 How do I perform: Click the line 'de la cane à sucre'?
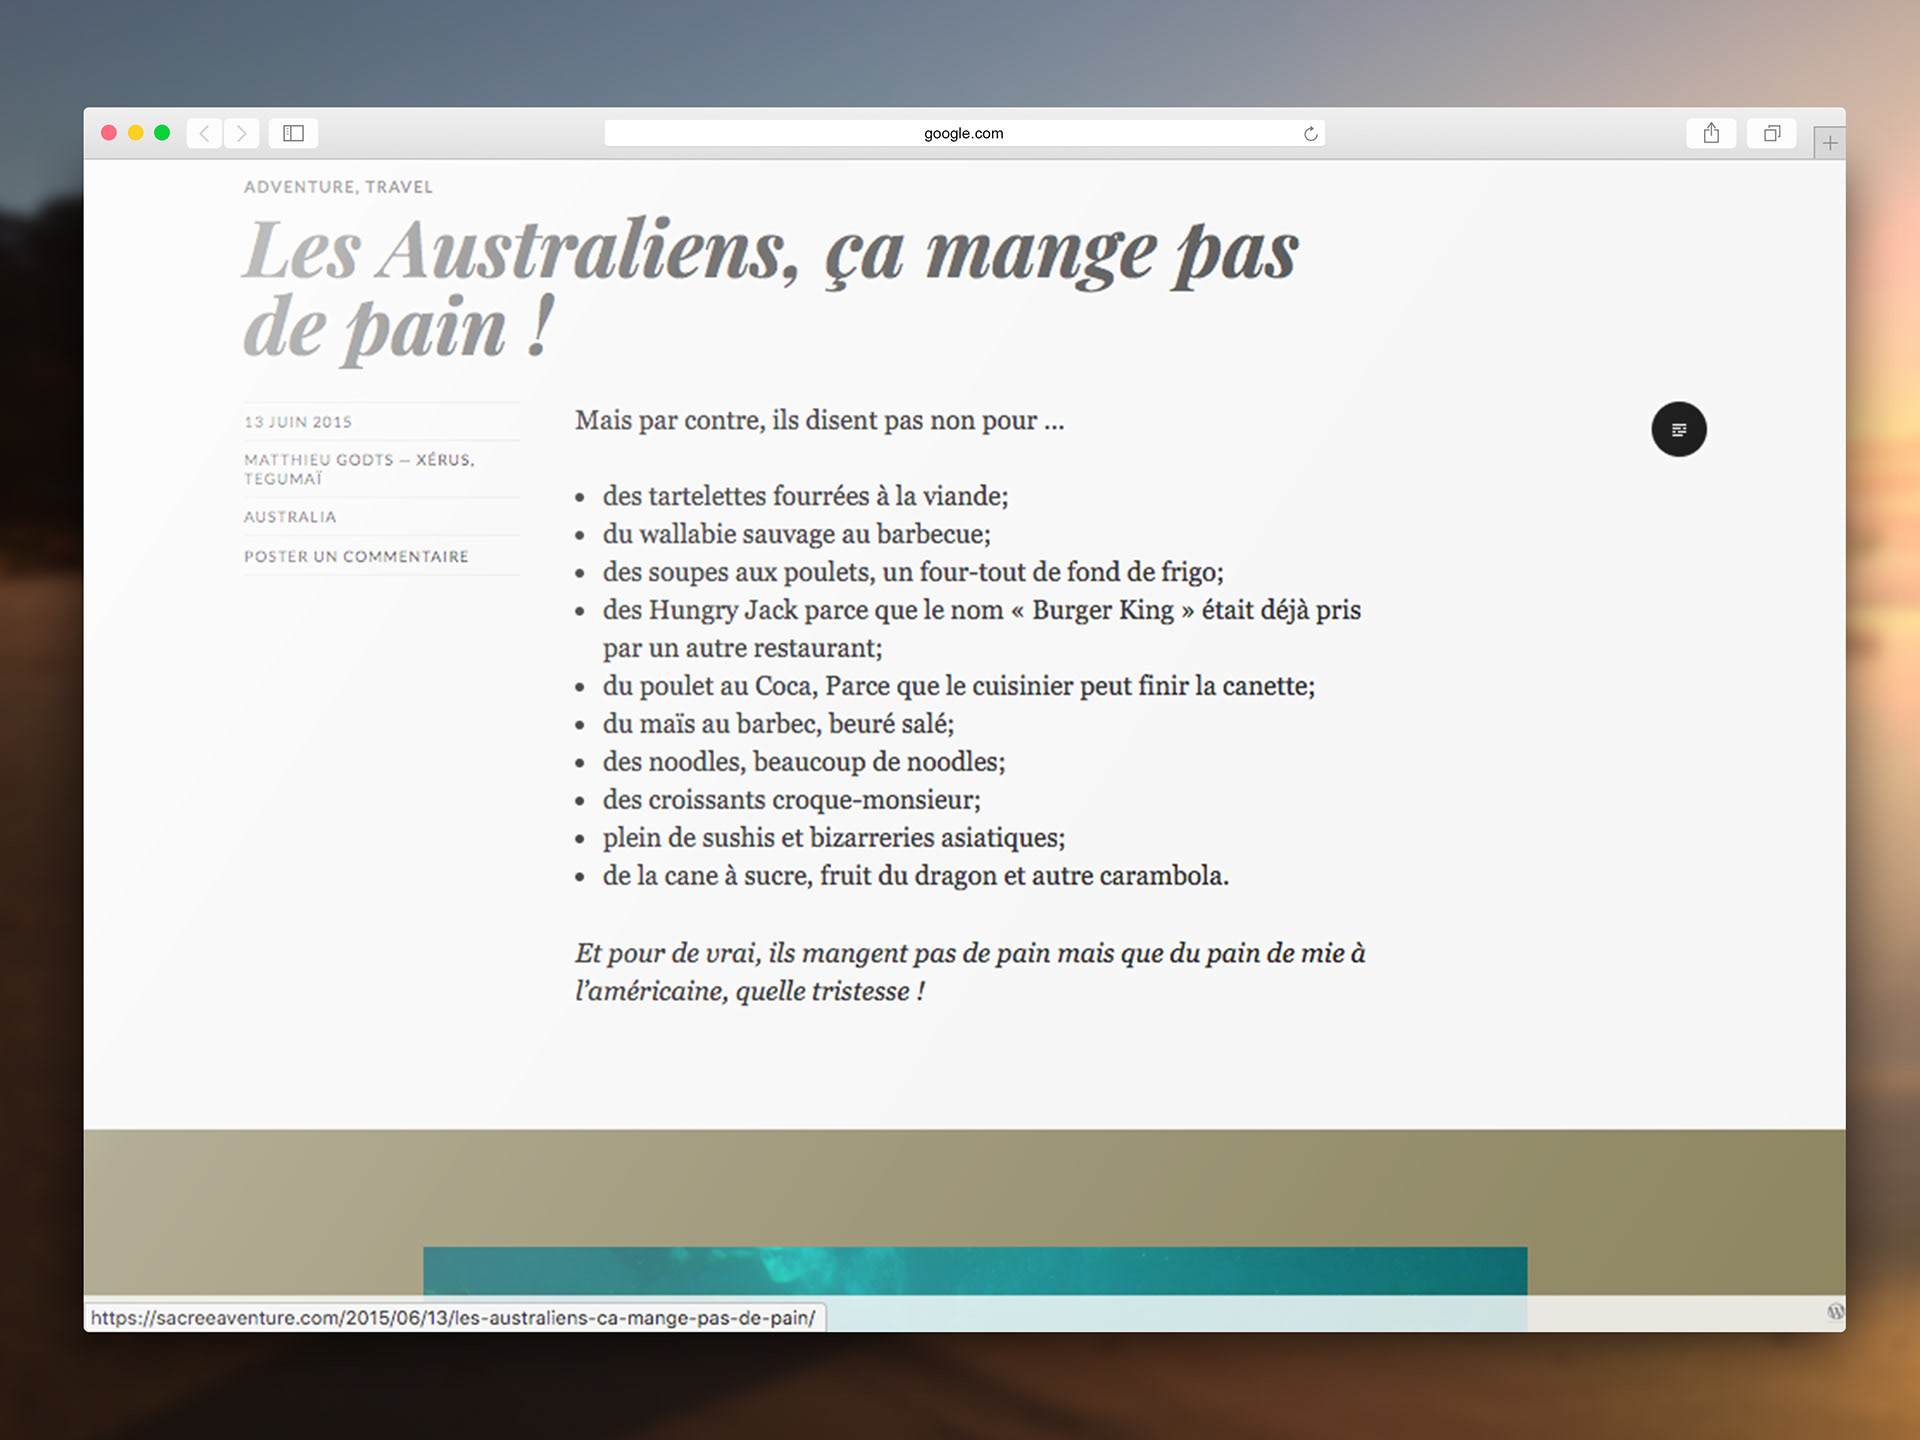coord(915,876)
